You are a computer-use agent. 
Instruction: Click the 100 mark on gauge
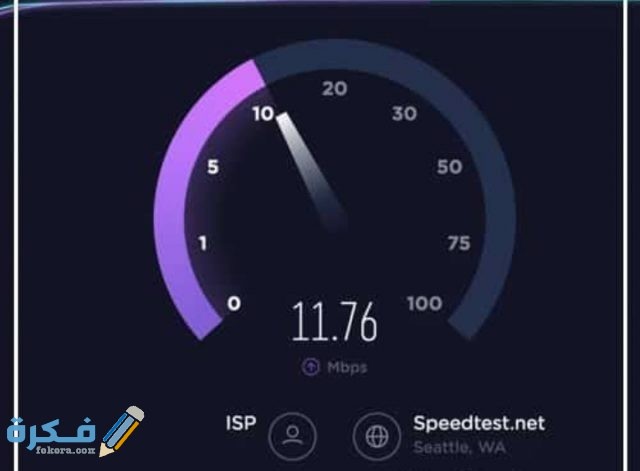(x=424, y=303)
